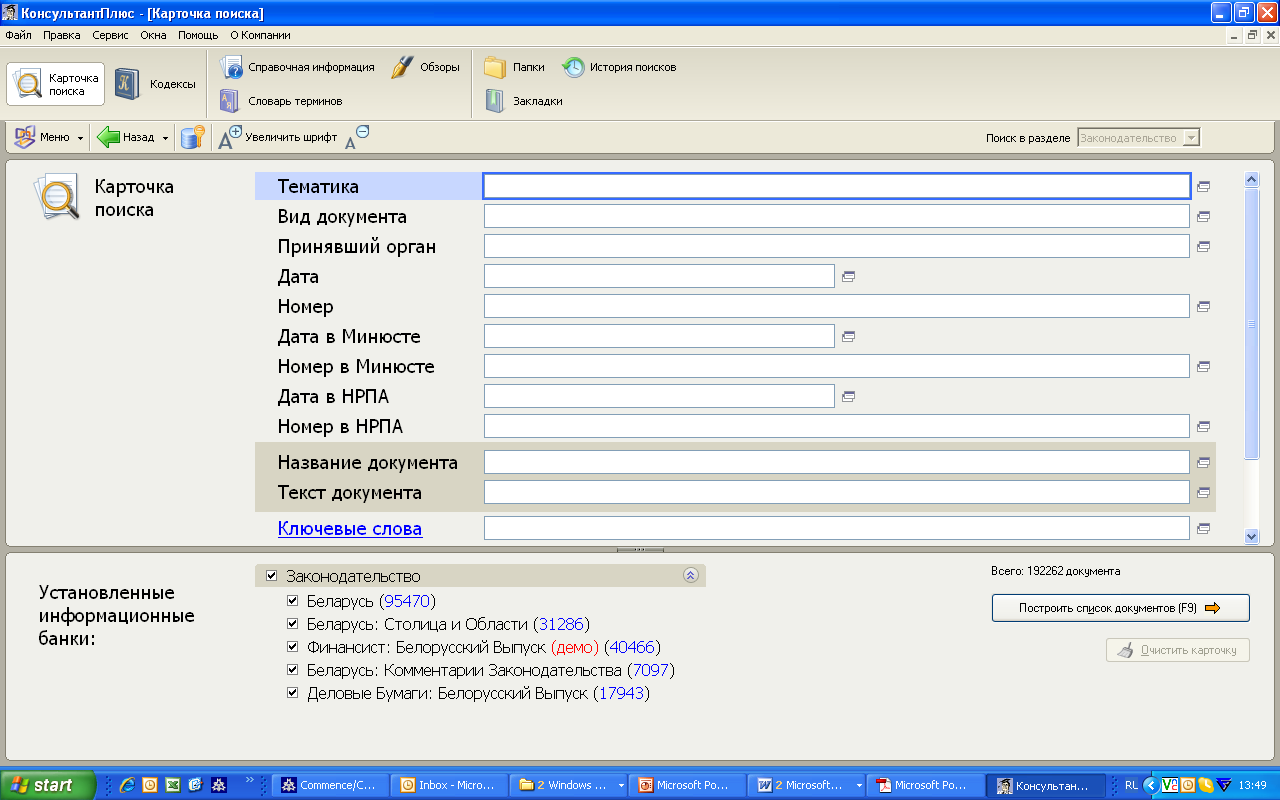Image resolution: width=1280 pixels, height=800 pixels.
Task: Open the Файл menu
Action: (x=18, y=35)
